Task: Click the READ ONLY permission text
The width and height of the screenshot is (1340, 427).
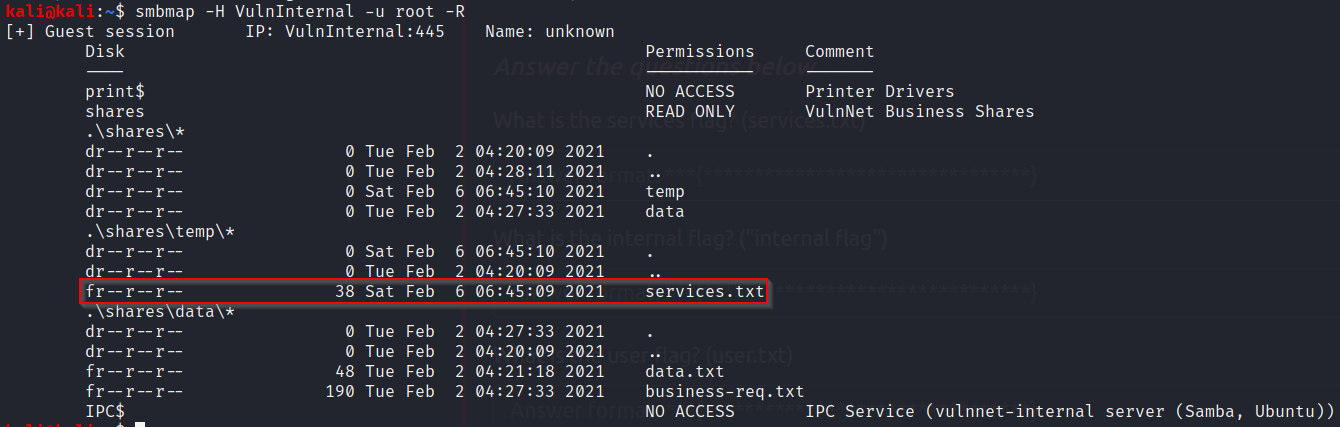Action: (x=690, y=112)
